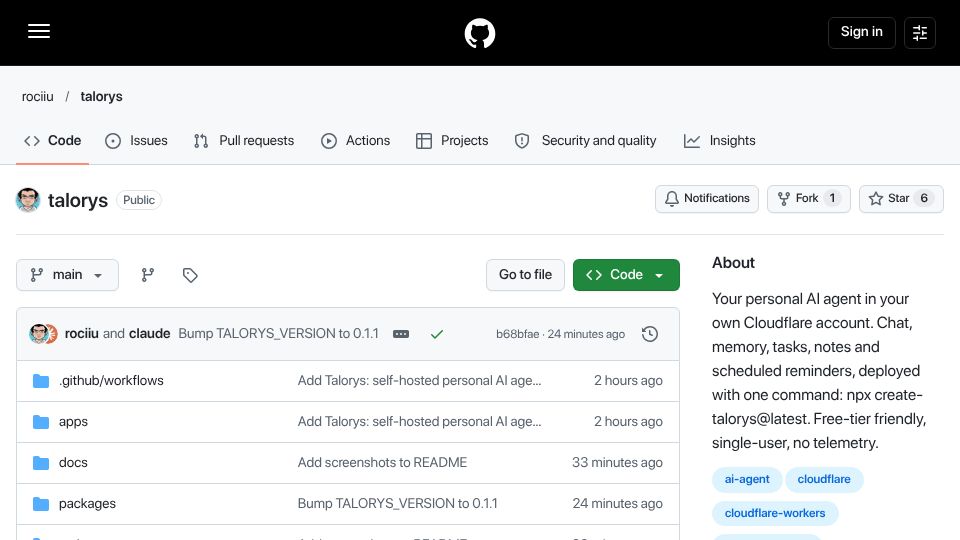Open Bump TALORYS_VERSION commit on packages row
This screenshot has width=960, height=540.
[398, 504]
